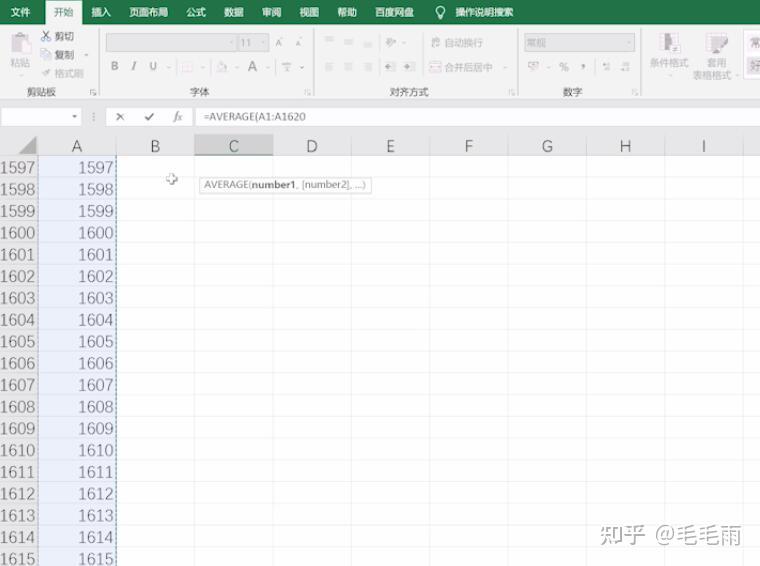The height and width of the screenshot is (566, 760).
Task: Click the Center alignment icon
Action: (348, 67)
